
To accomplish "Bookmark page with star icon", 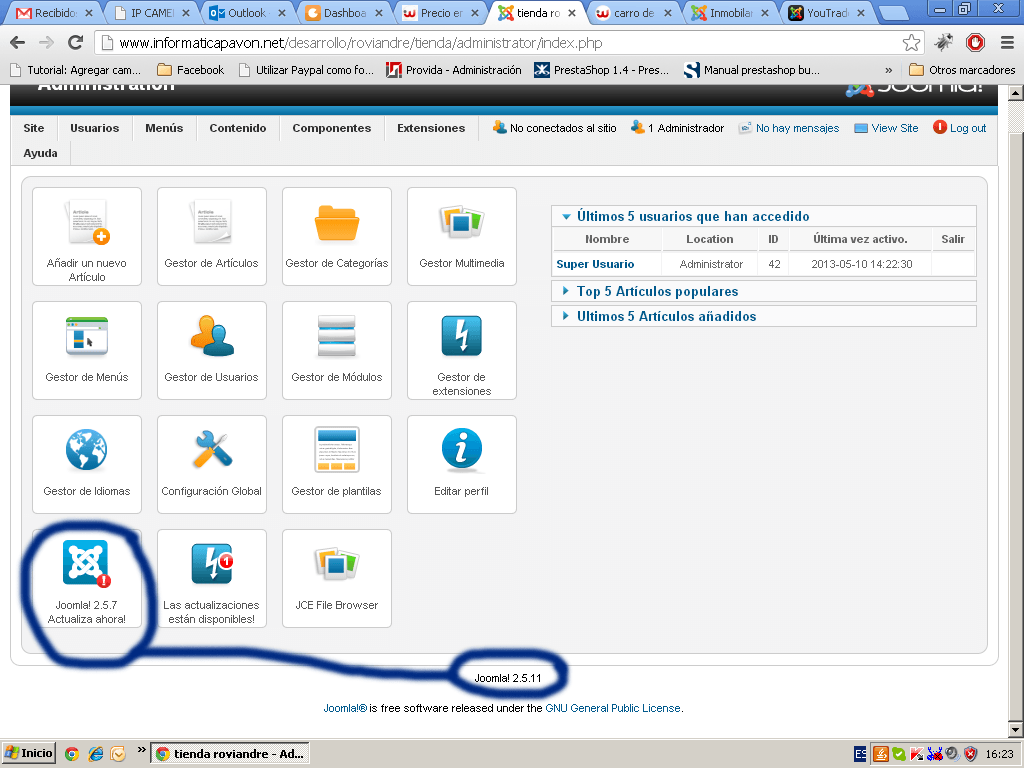I will (911, 43).
